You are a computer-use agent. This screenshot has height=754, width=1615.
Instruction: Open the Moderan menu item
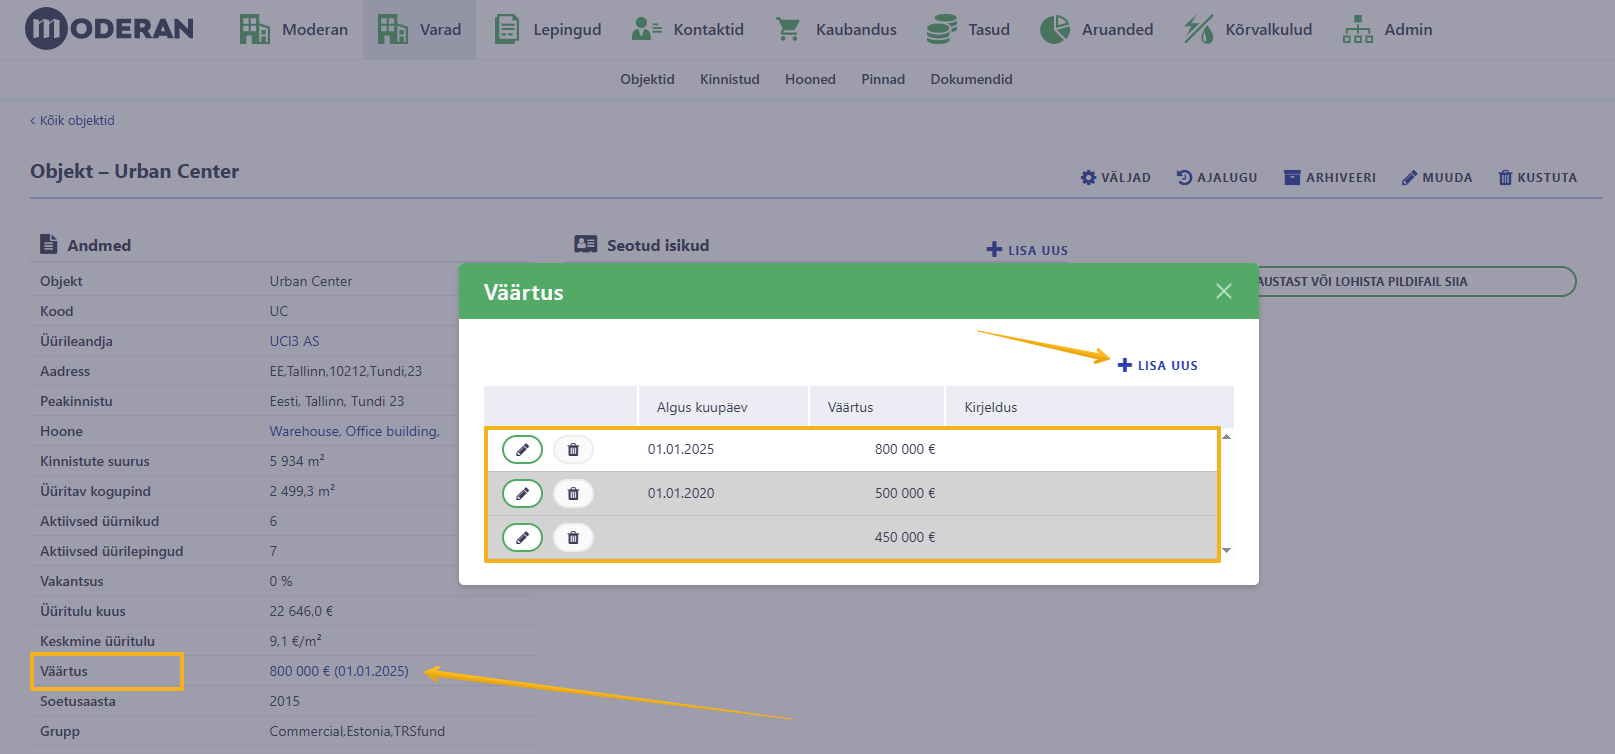(x=294, y=30)
